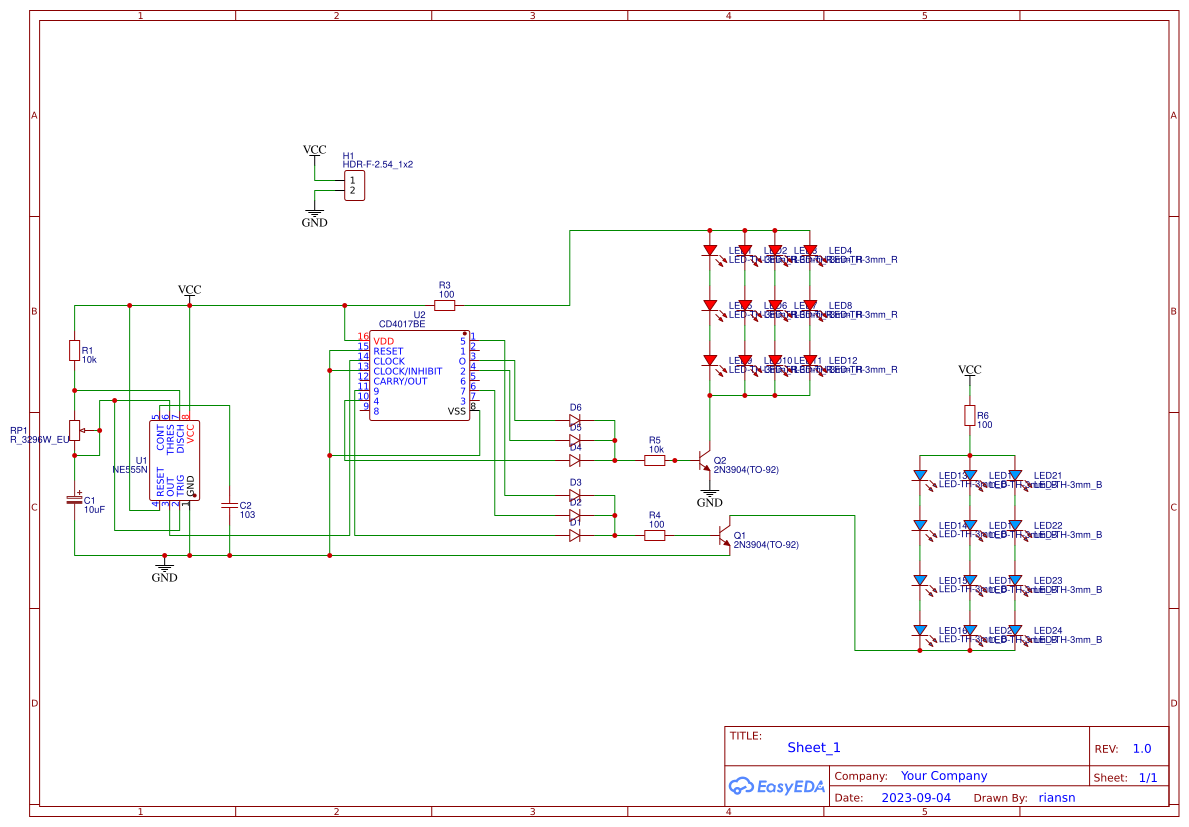Click the C1 10uF capacitor symbol
The width and height of the screenshot is (1189, 827).
[74, 497]
